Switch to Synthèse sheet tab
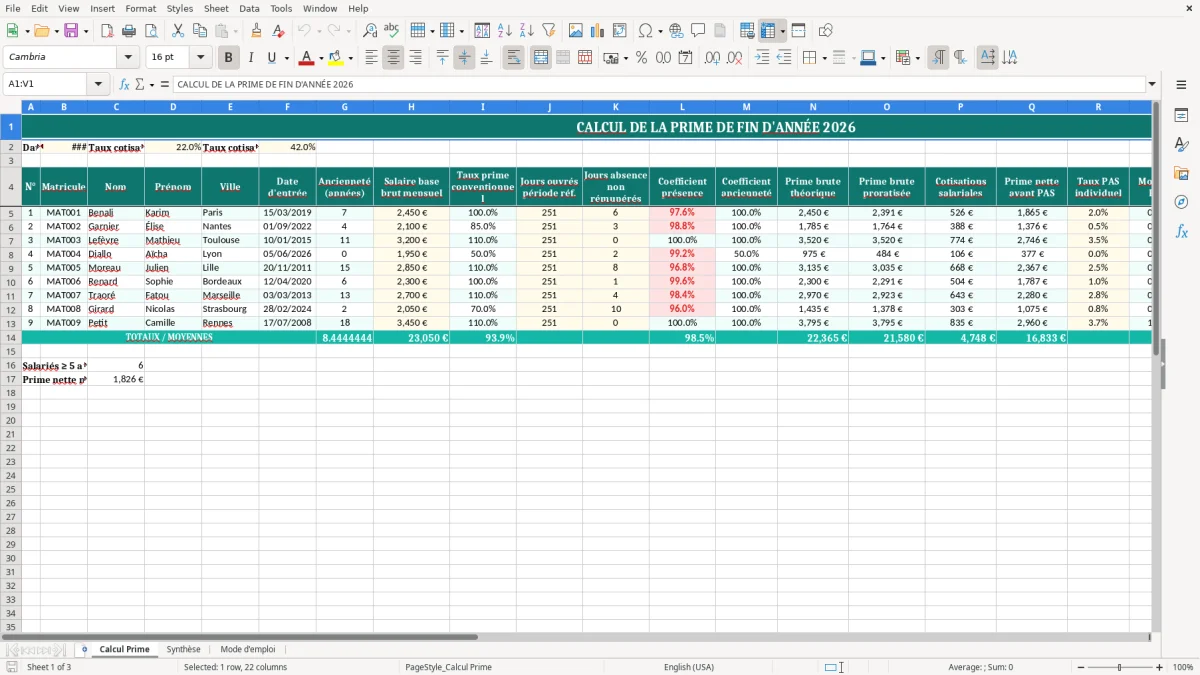 pos(183,649)
